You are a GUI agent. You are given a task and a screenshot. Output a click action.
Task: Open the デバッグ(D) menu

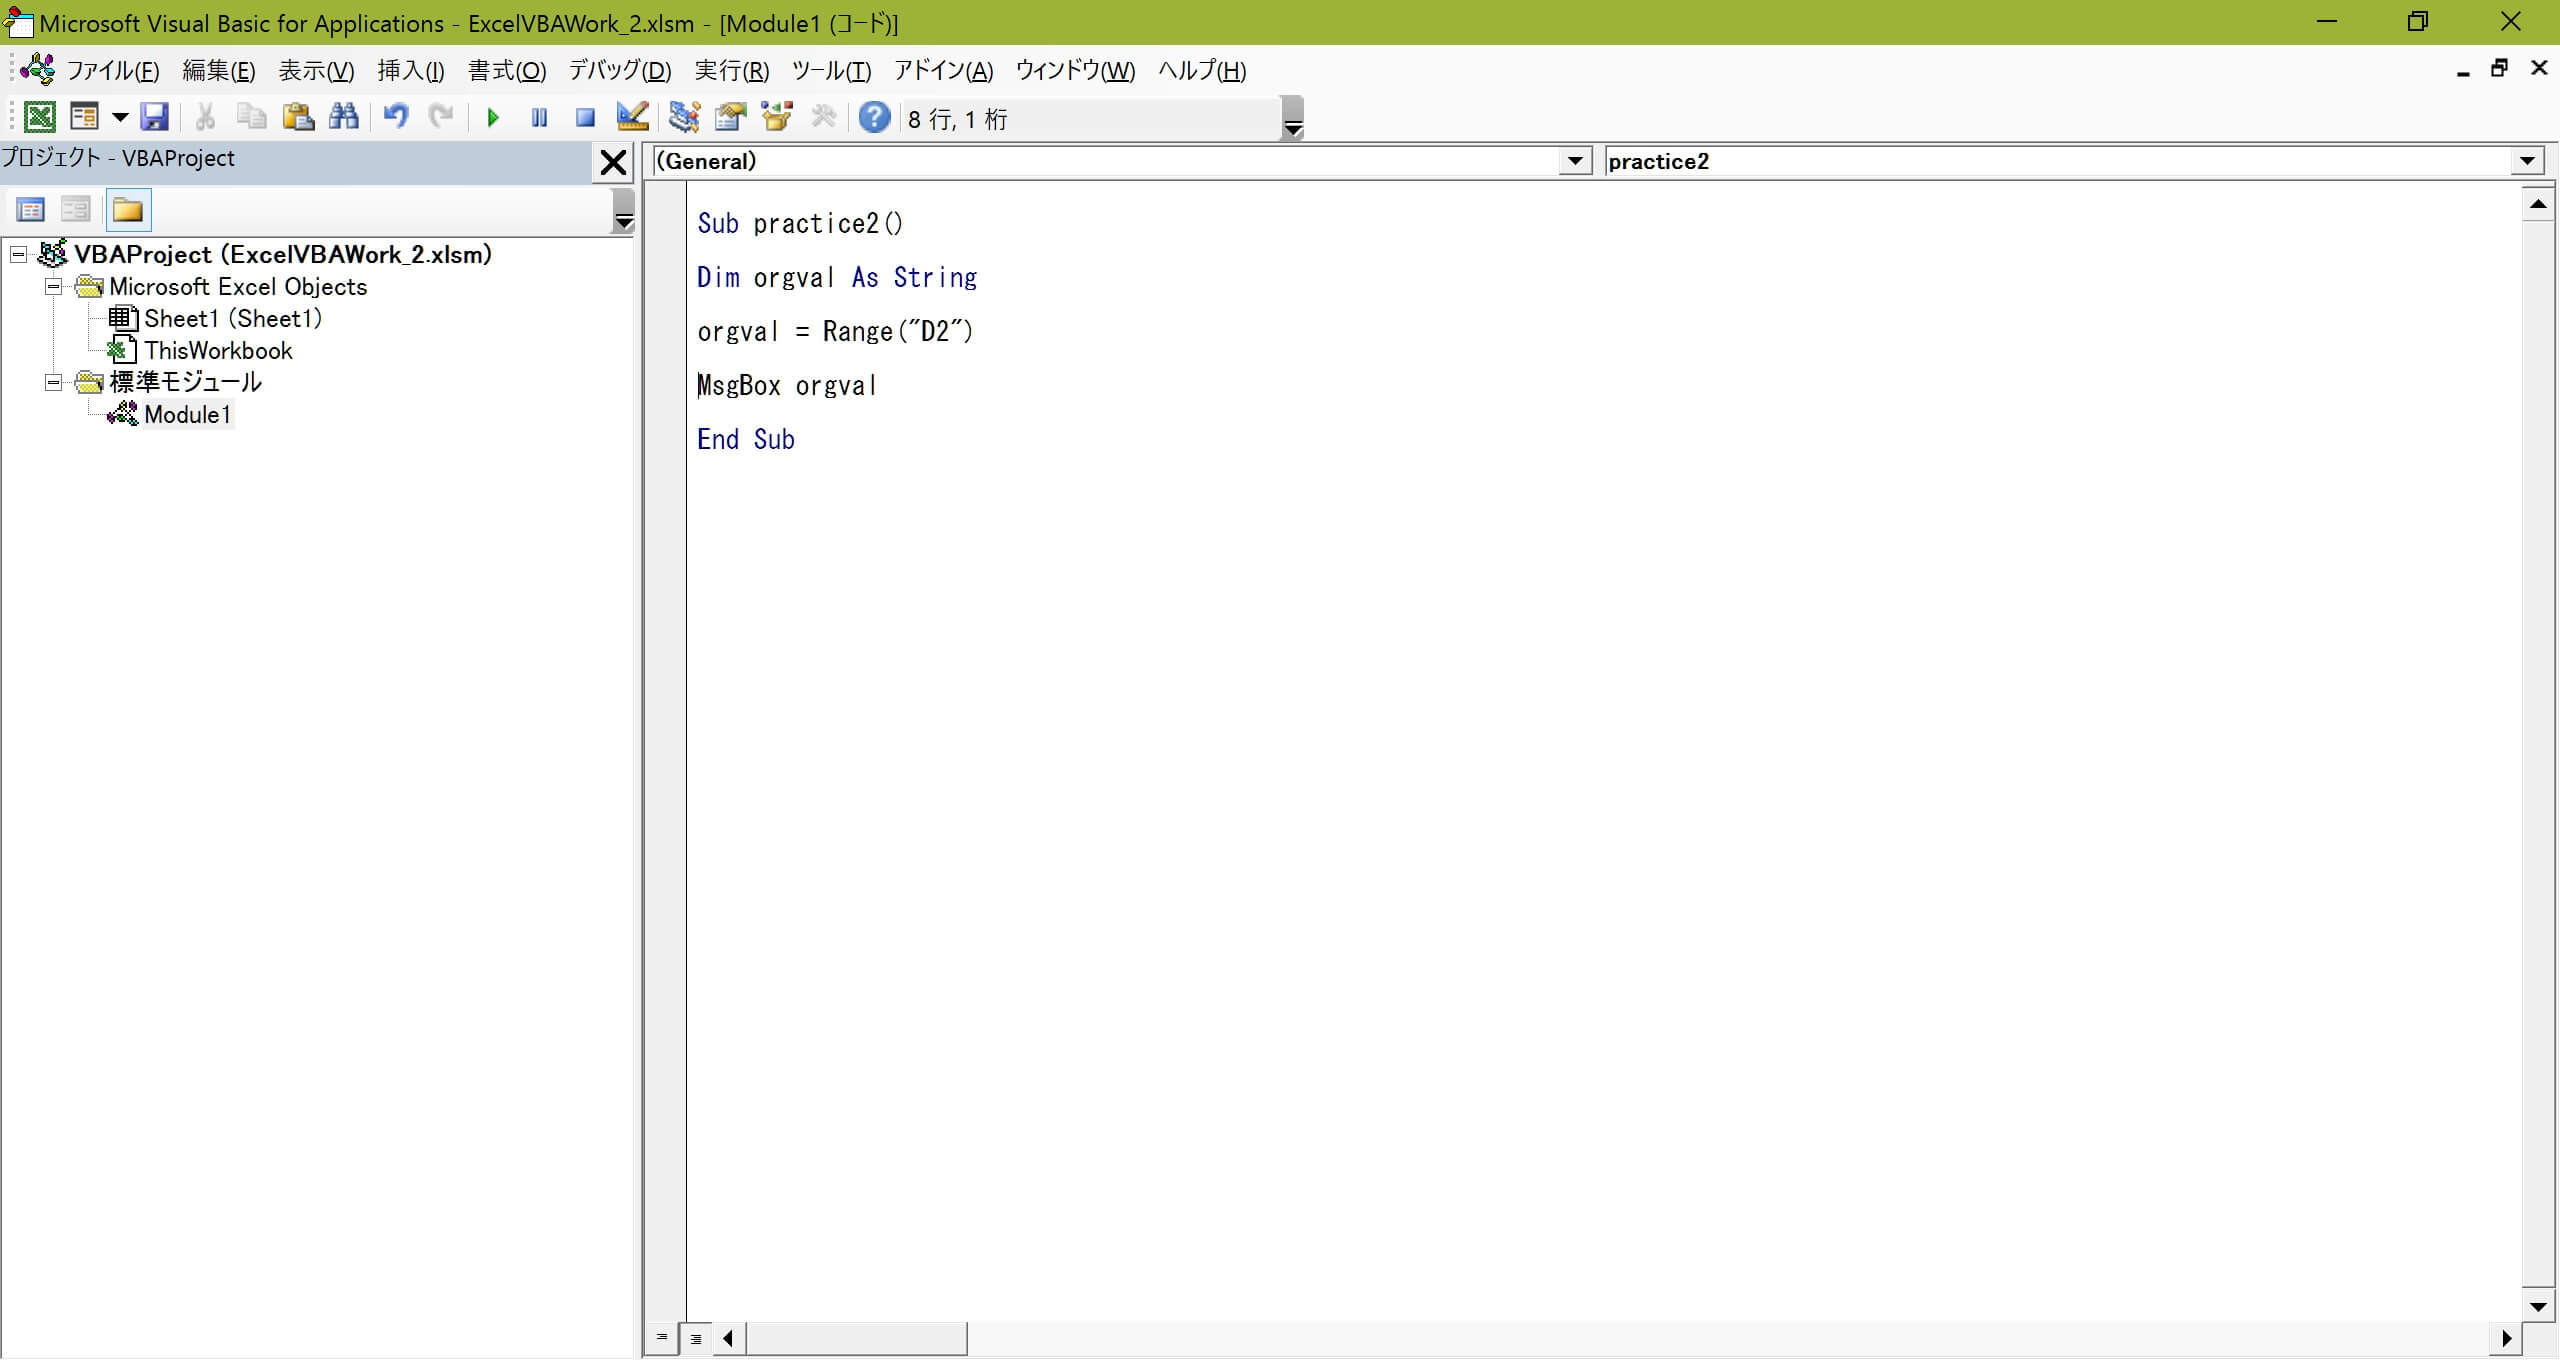click(619, 71)
